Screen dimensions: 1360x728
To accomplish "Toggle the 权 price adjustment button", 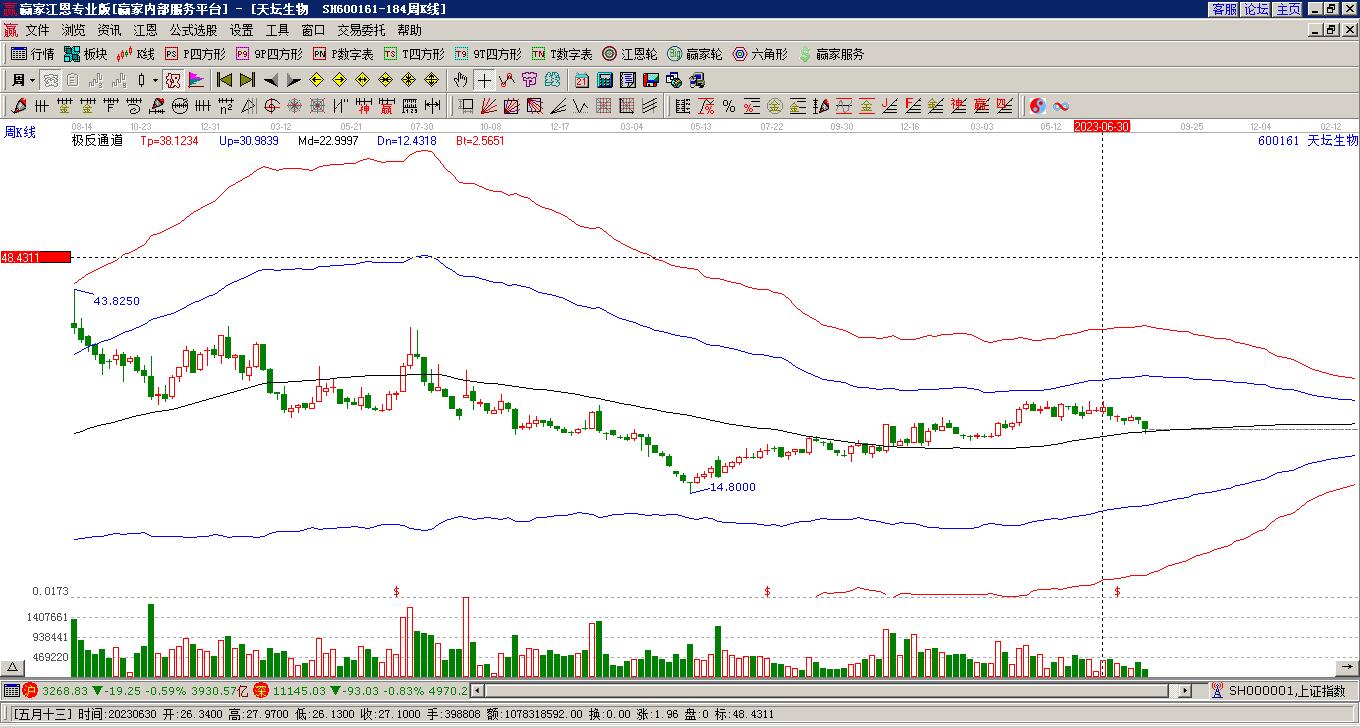I will point(172,80).
